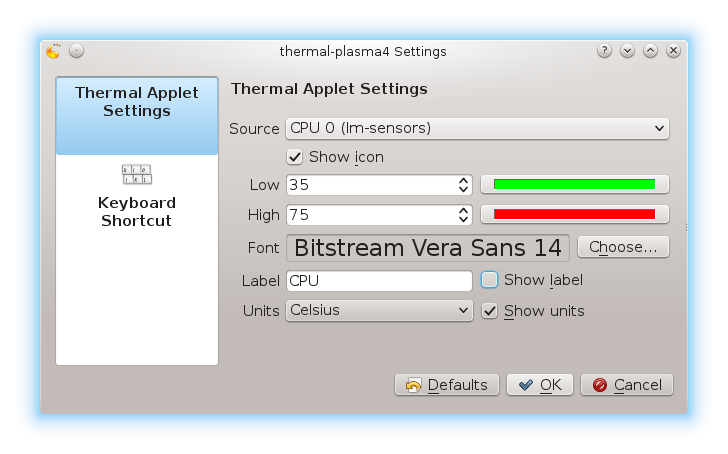Open the Units Celsius dropdown
728x454 pixels.
[x=379, y=311]
